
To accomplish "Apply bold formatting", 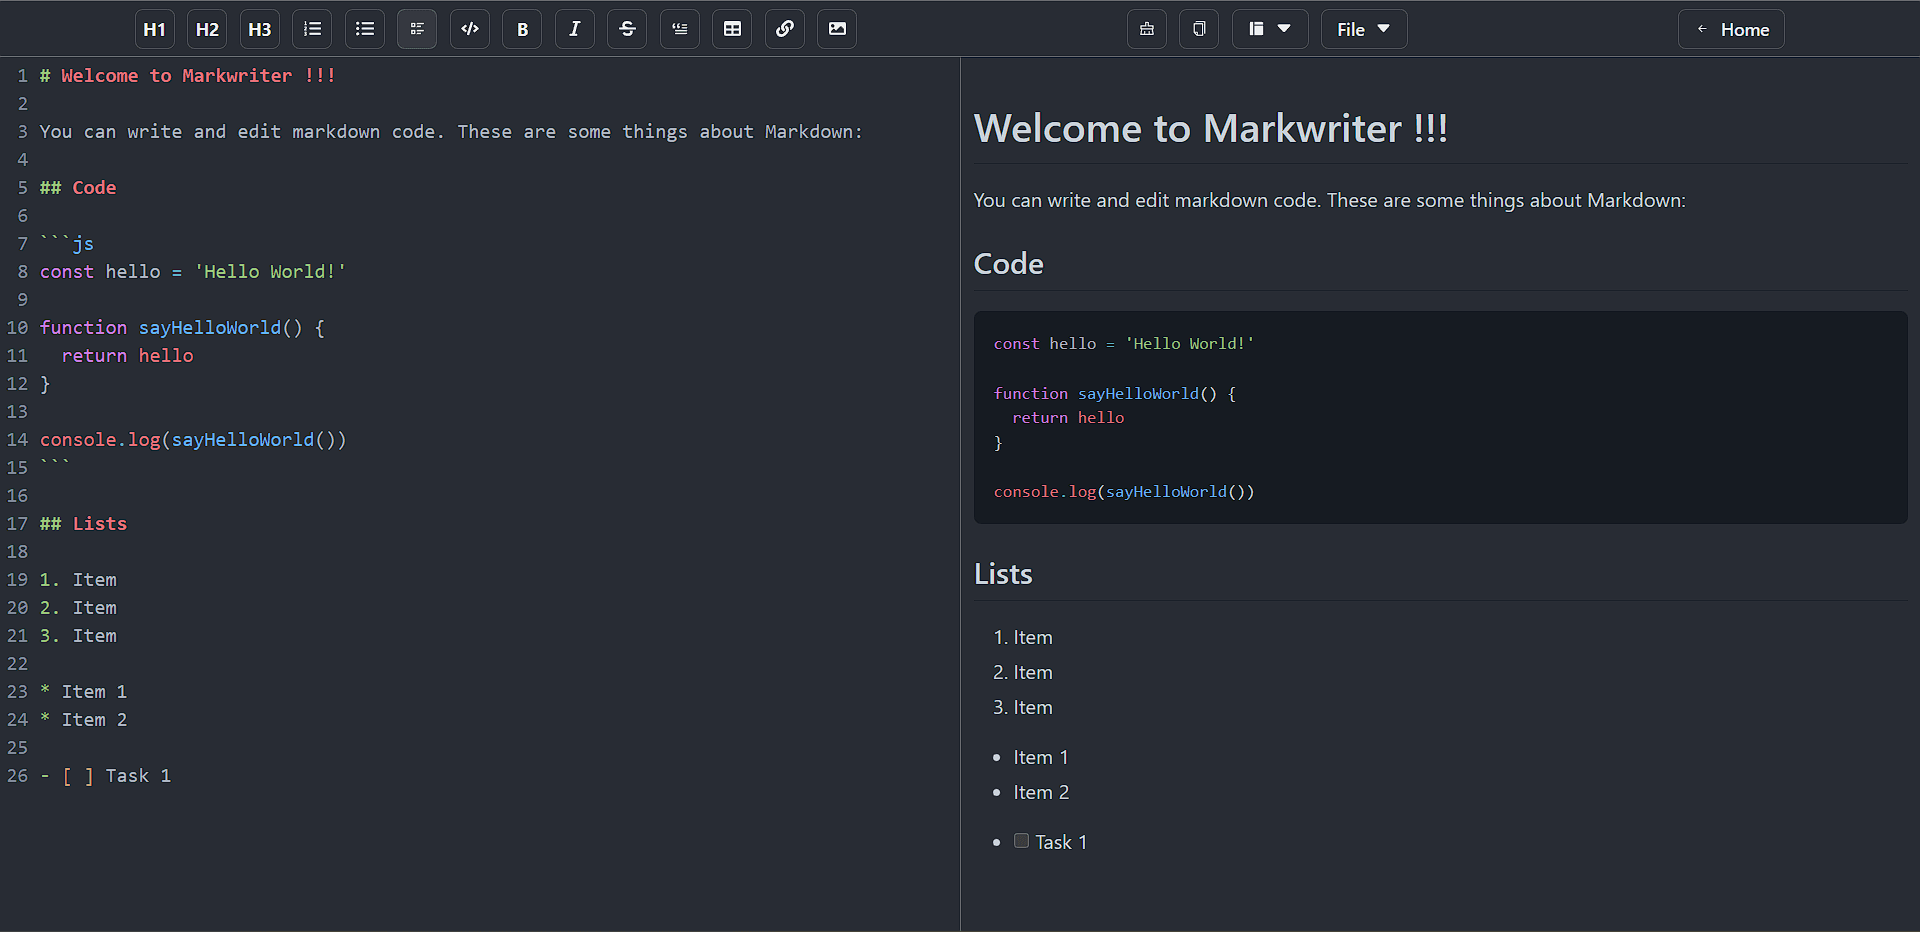I will click(522, 29).
